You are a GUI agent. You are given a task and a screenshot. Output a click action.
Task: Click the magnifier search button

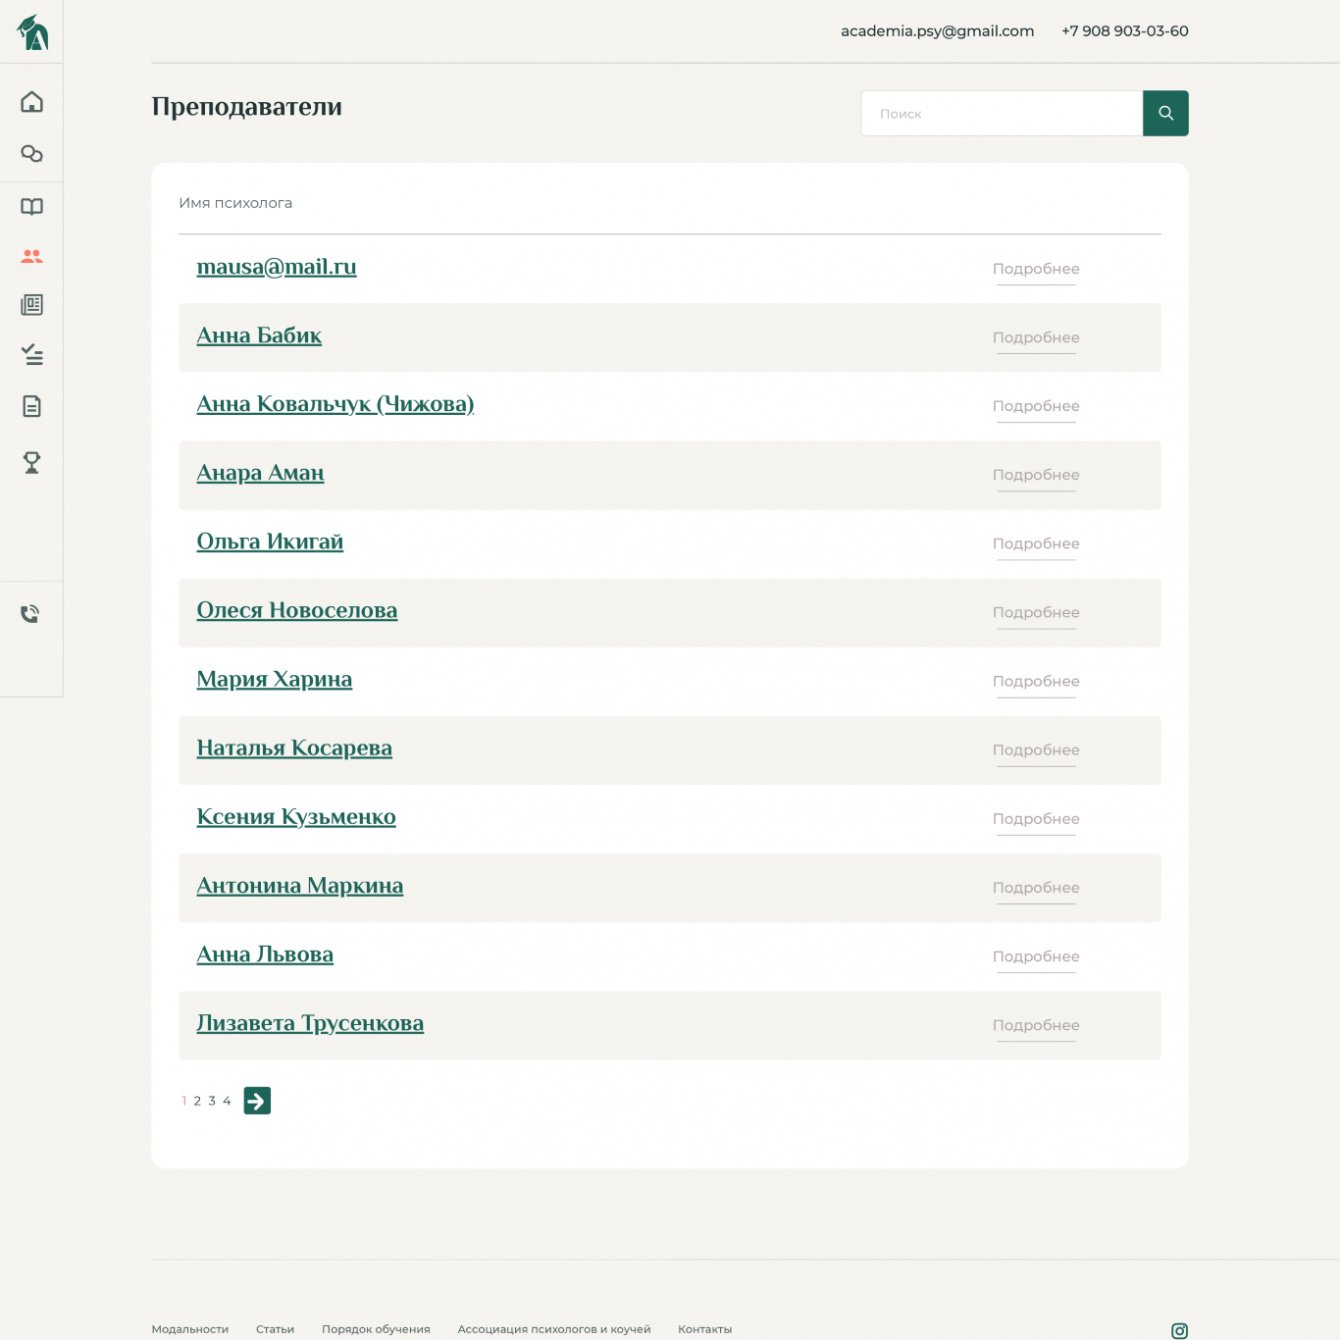tap(1165, 113)
